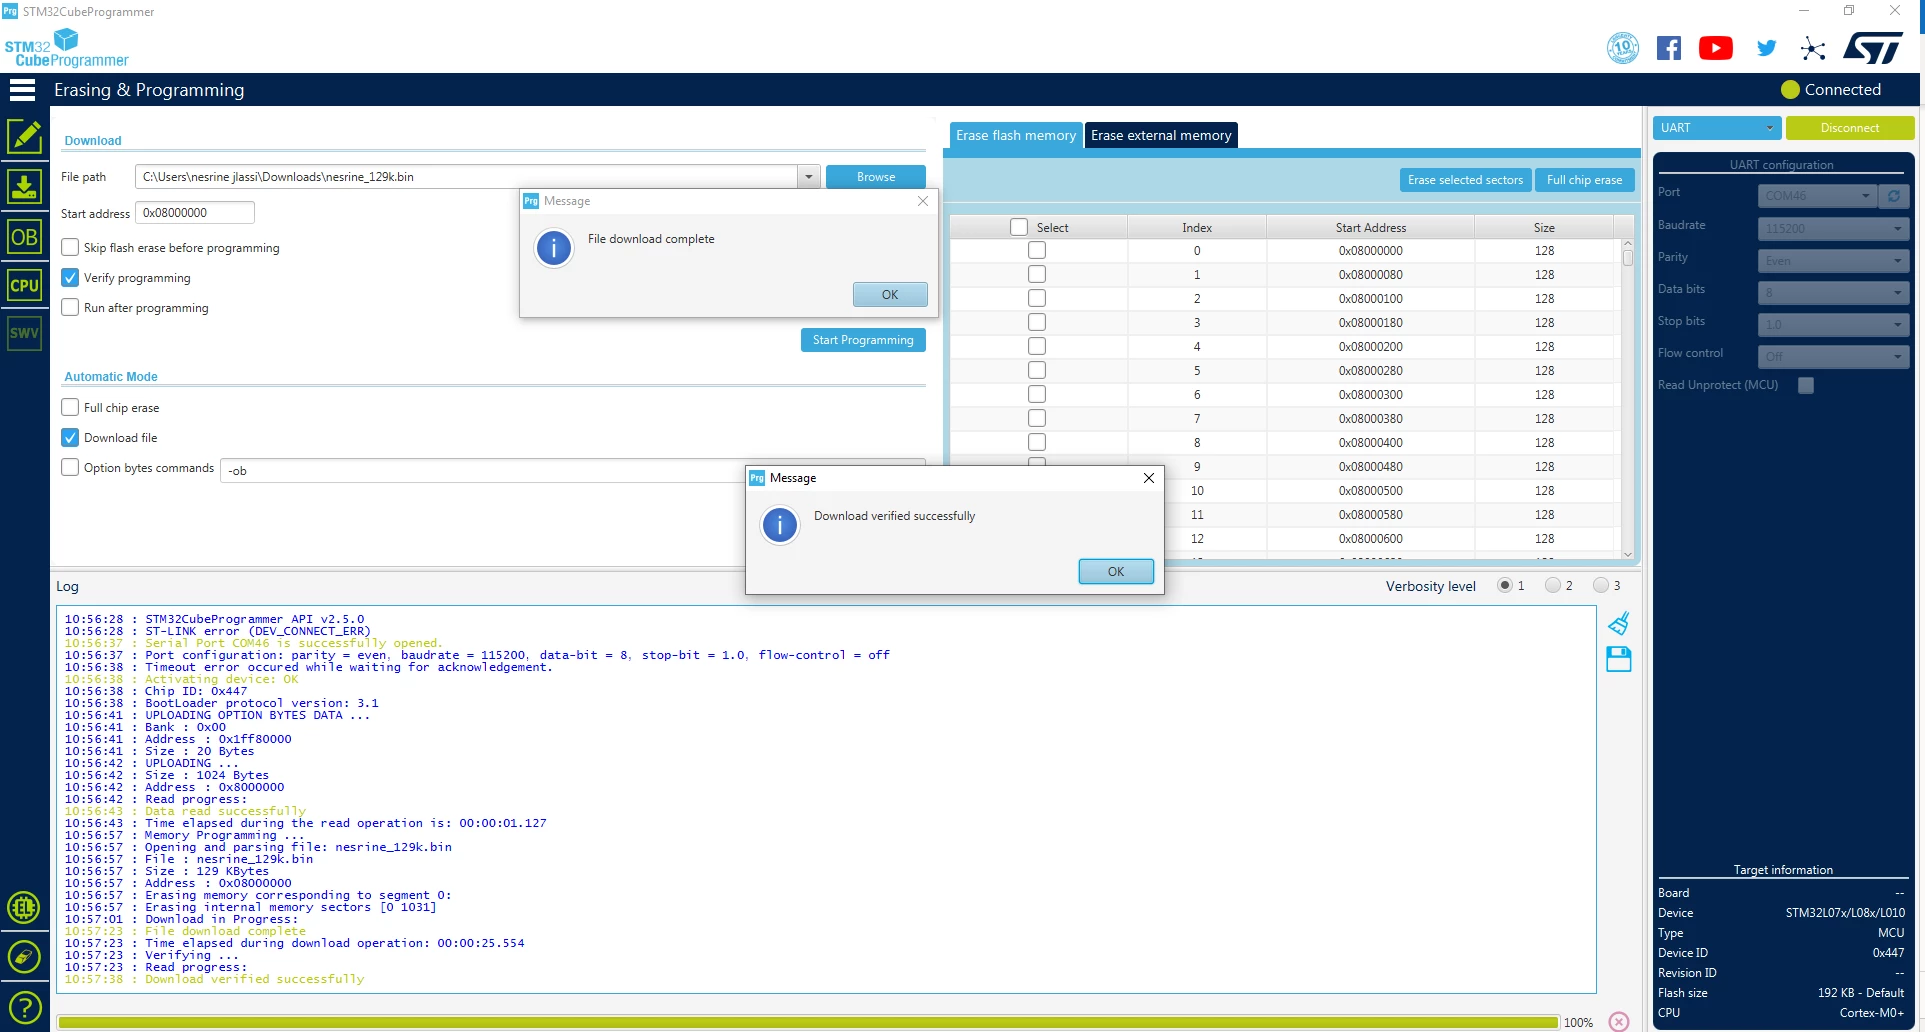Open the Parity dropdown
The width and height of the screenshot is (1925, 1032).
coord(1833,261)
